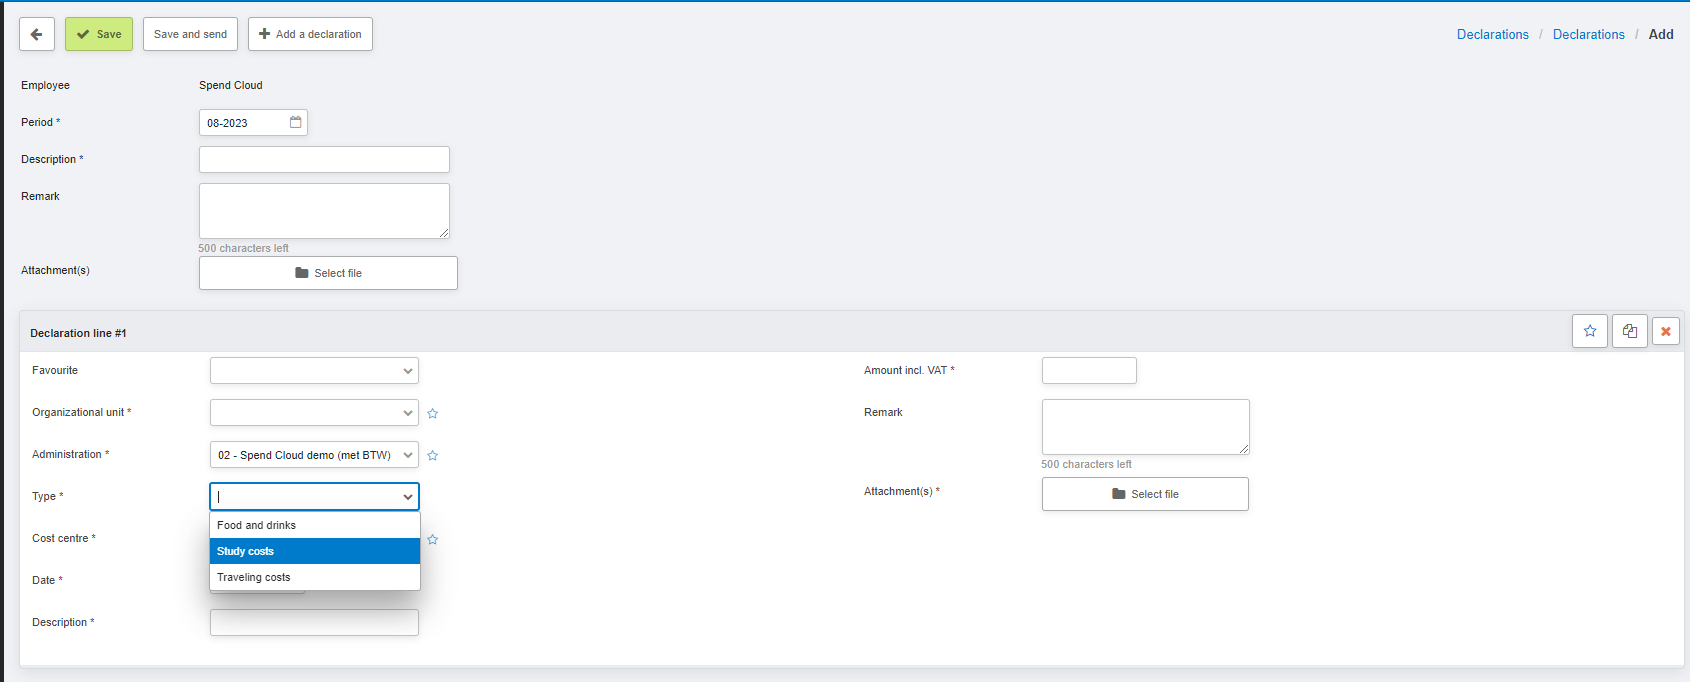Click Save and send

click(x=190, y=34)
